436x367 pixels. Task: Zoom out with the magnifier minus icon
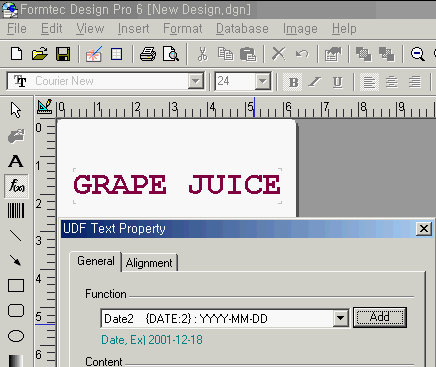pos(418,54)
